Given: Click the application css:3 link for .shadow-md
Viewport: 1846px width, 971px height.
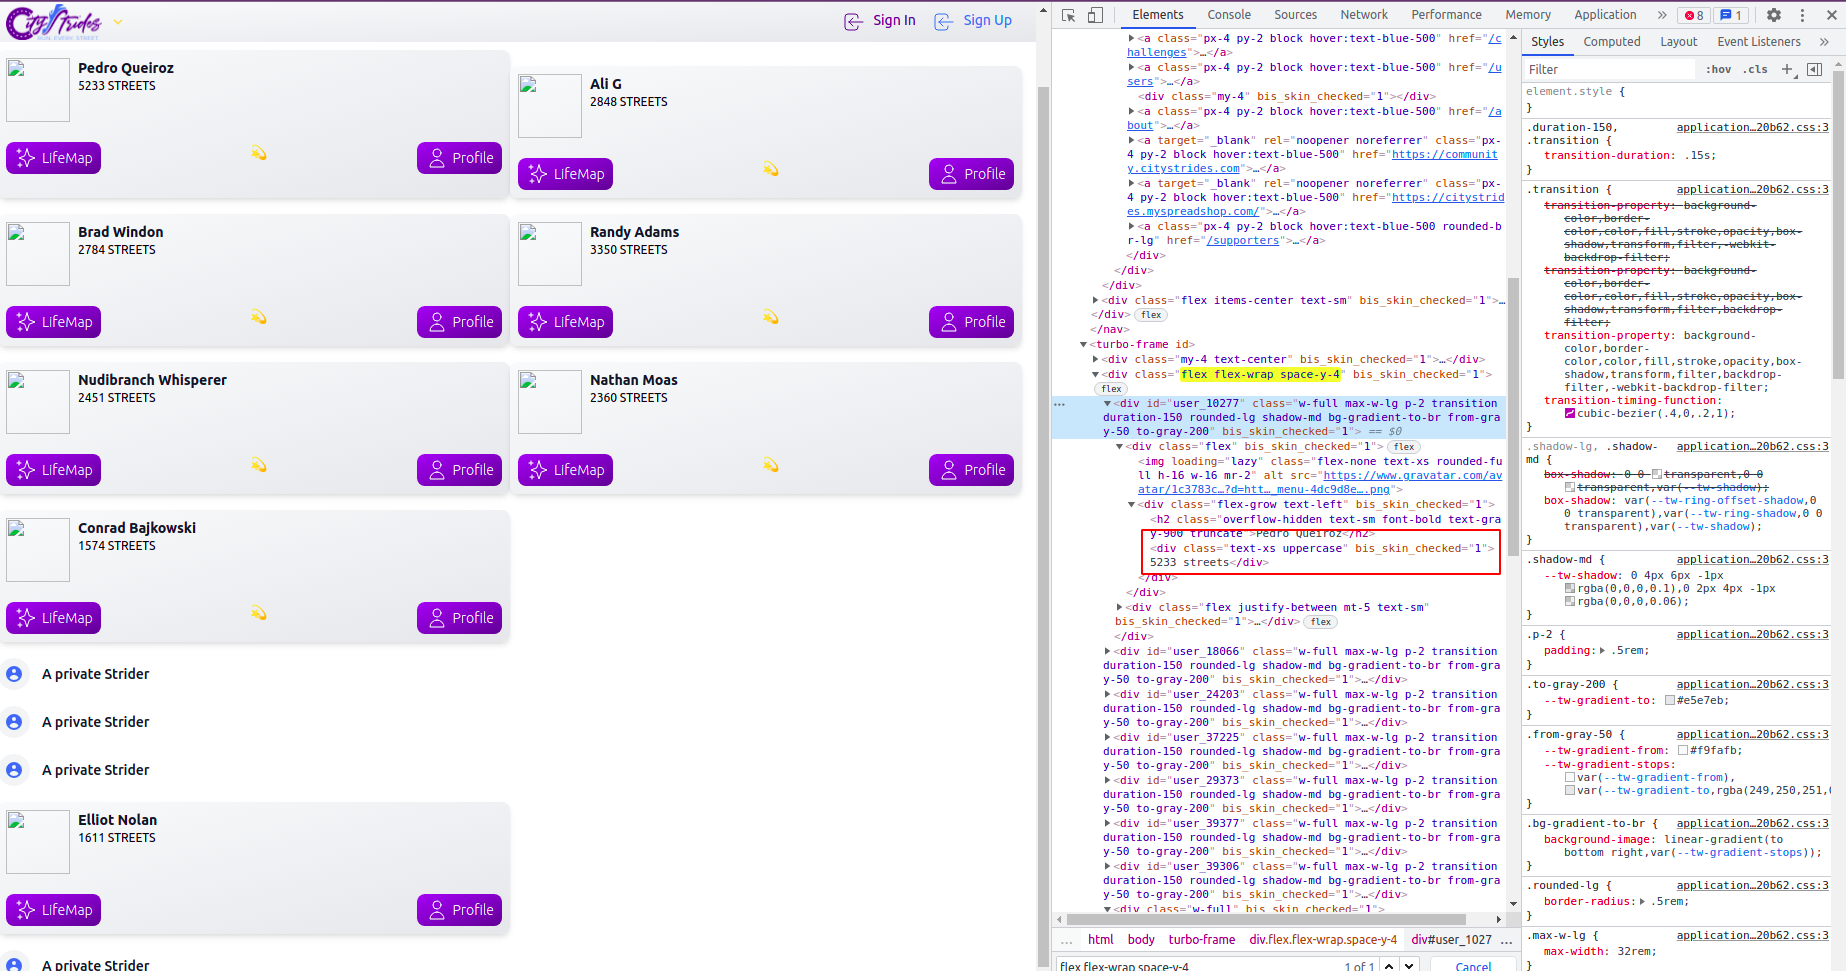Looking at the screenshot, I should click(1752, 560).
